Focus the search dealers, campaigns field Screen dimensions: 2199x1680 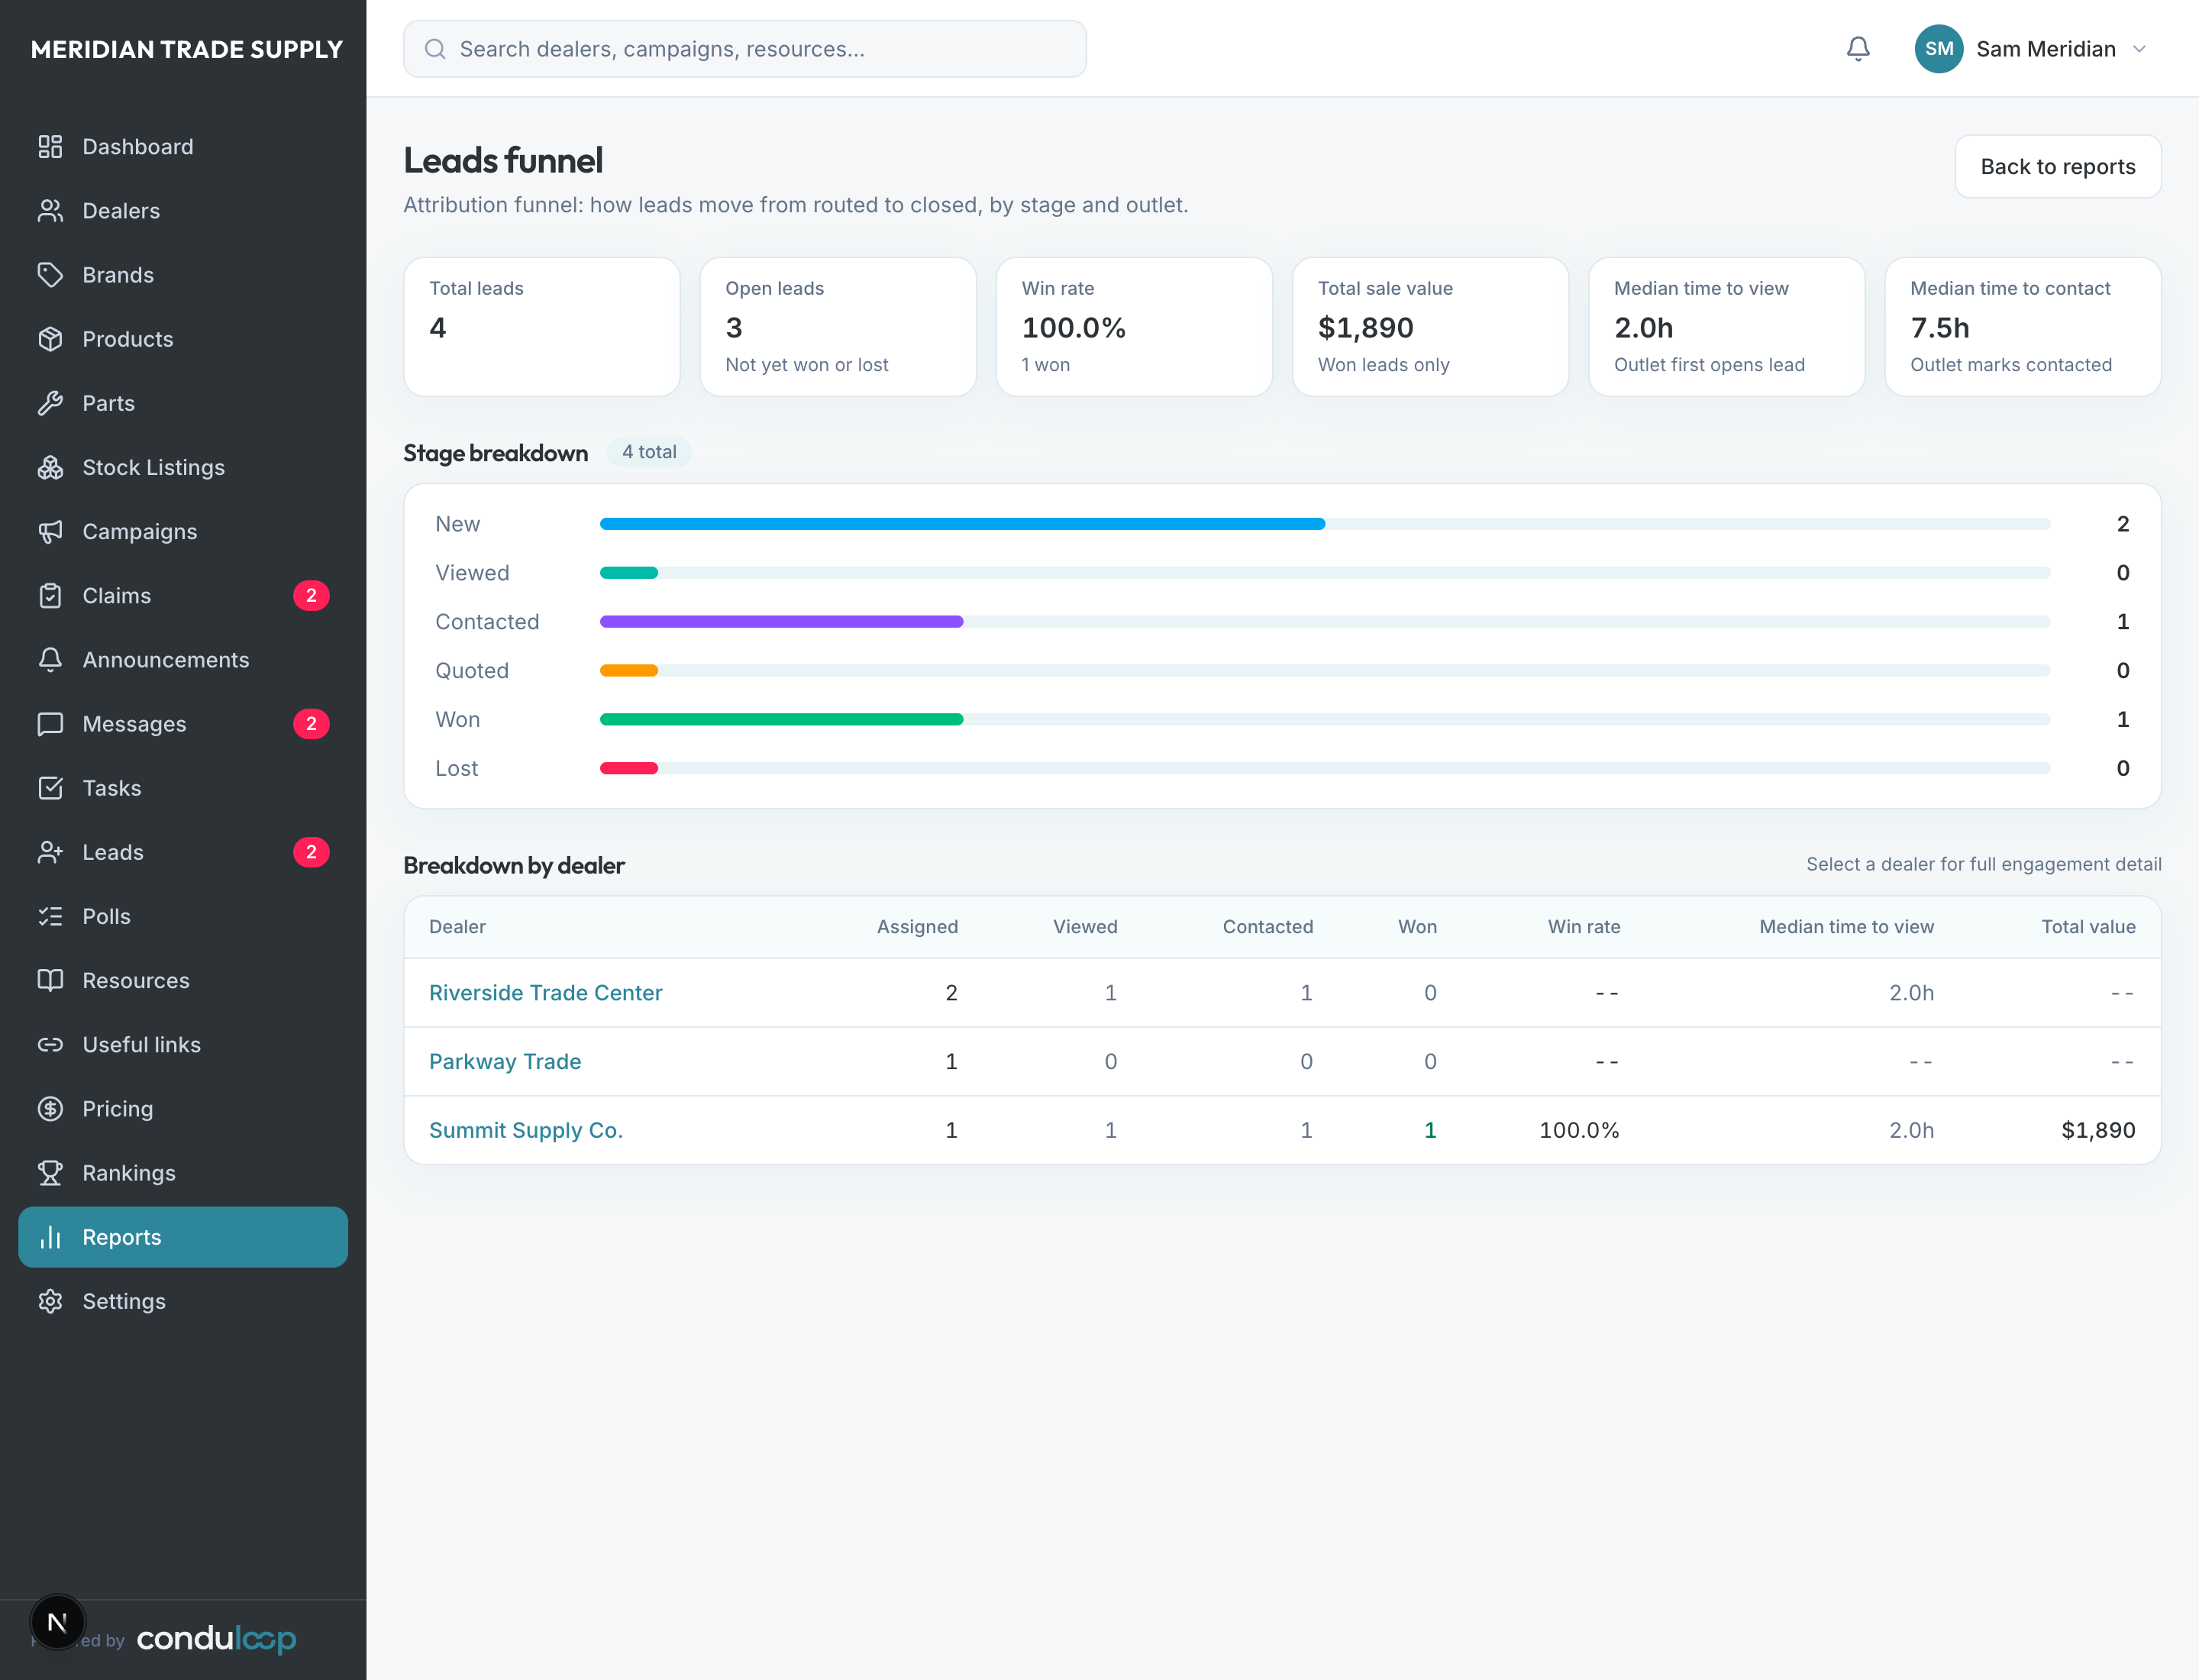[x=745, y=49]
